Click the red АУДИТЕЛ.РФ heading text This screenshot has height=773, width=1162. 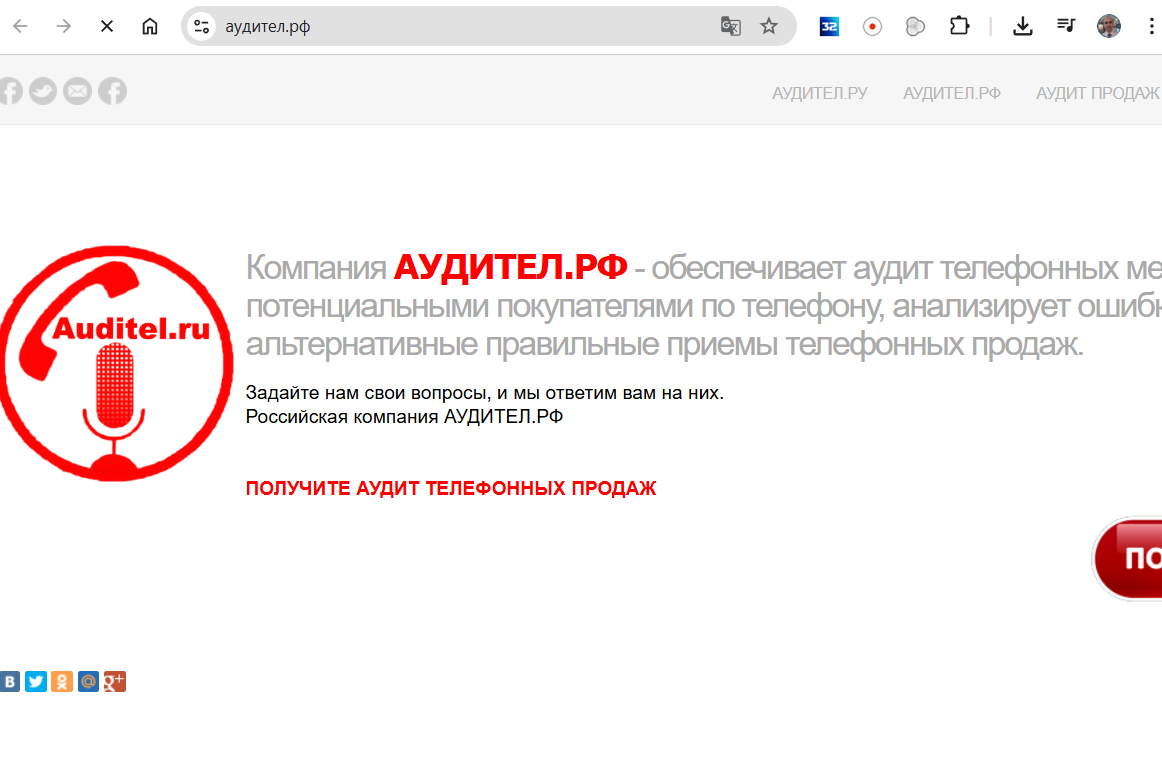(510, 268)
